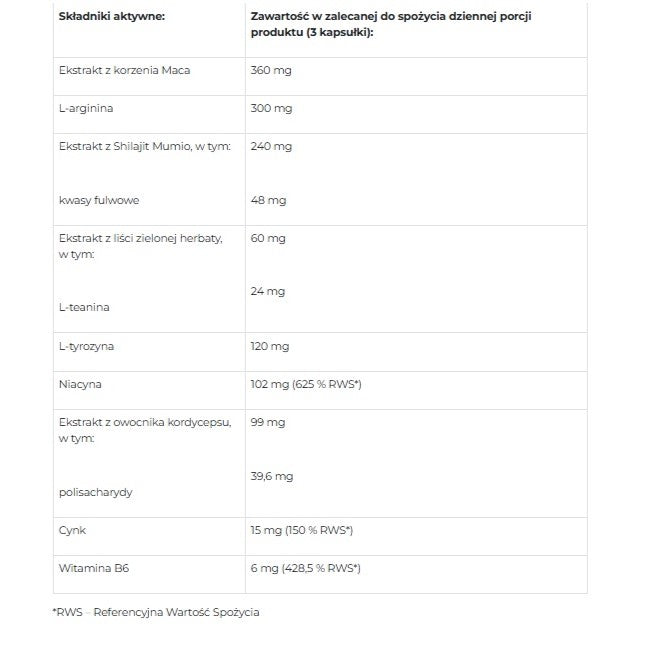Click the 'Cynk' ingredient label
Screen dimensions: 650x650
pyautogui.click(x=72, y=530)
